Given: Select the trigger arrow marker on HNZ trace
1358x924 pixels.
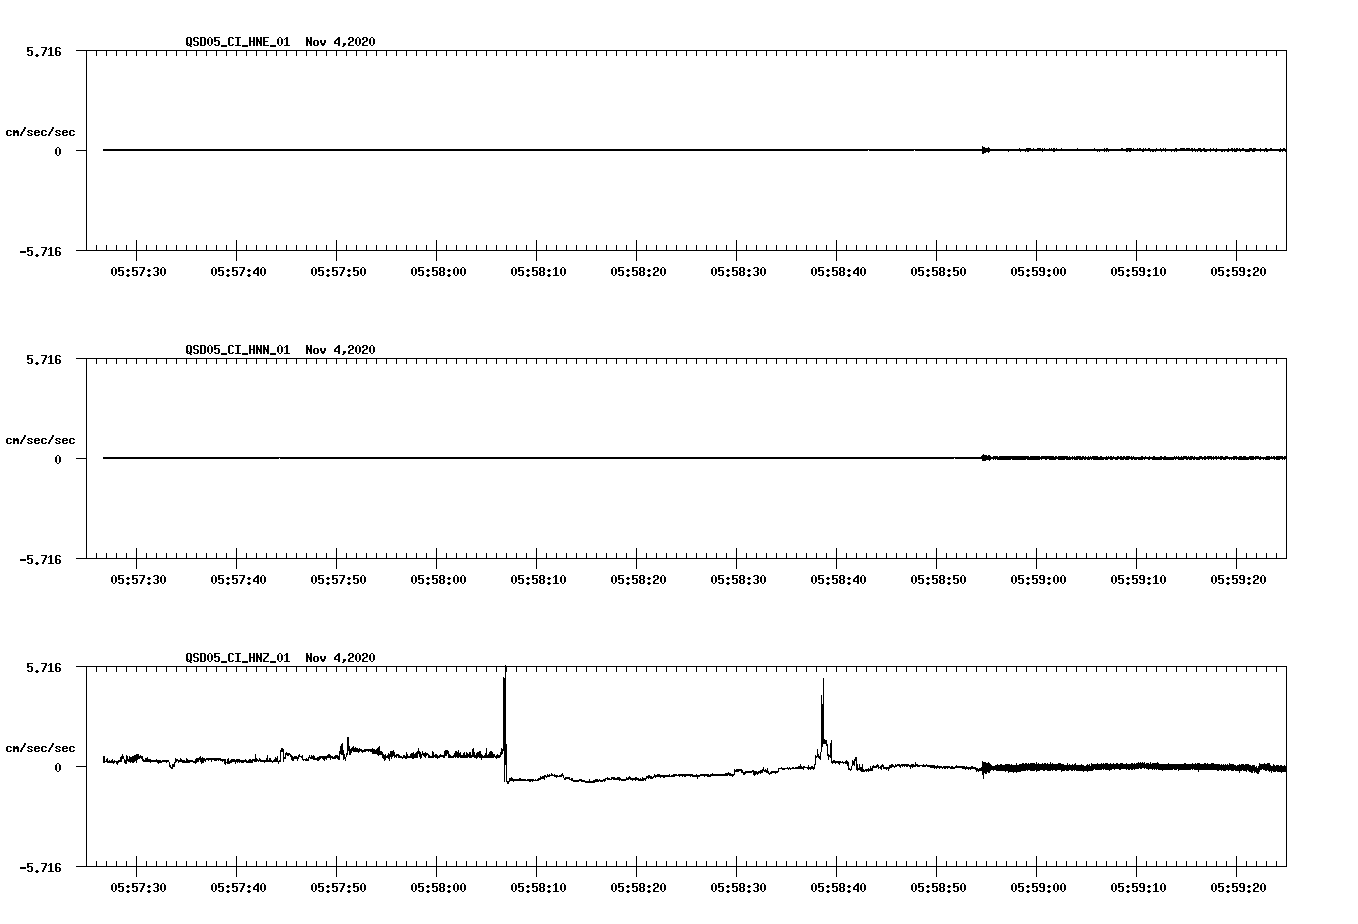Looking at the screenshot, I should (985, 768).
